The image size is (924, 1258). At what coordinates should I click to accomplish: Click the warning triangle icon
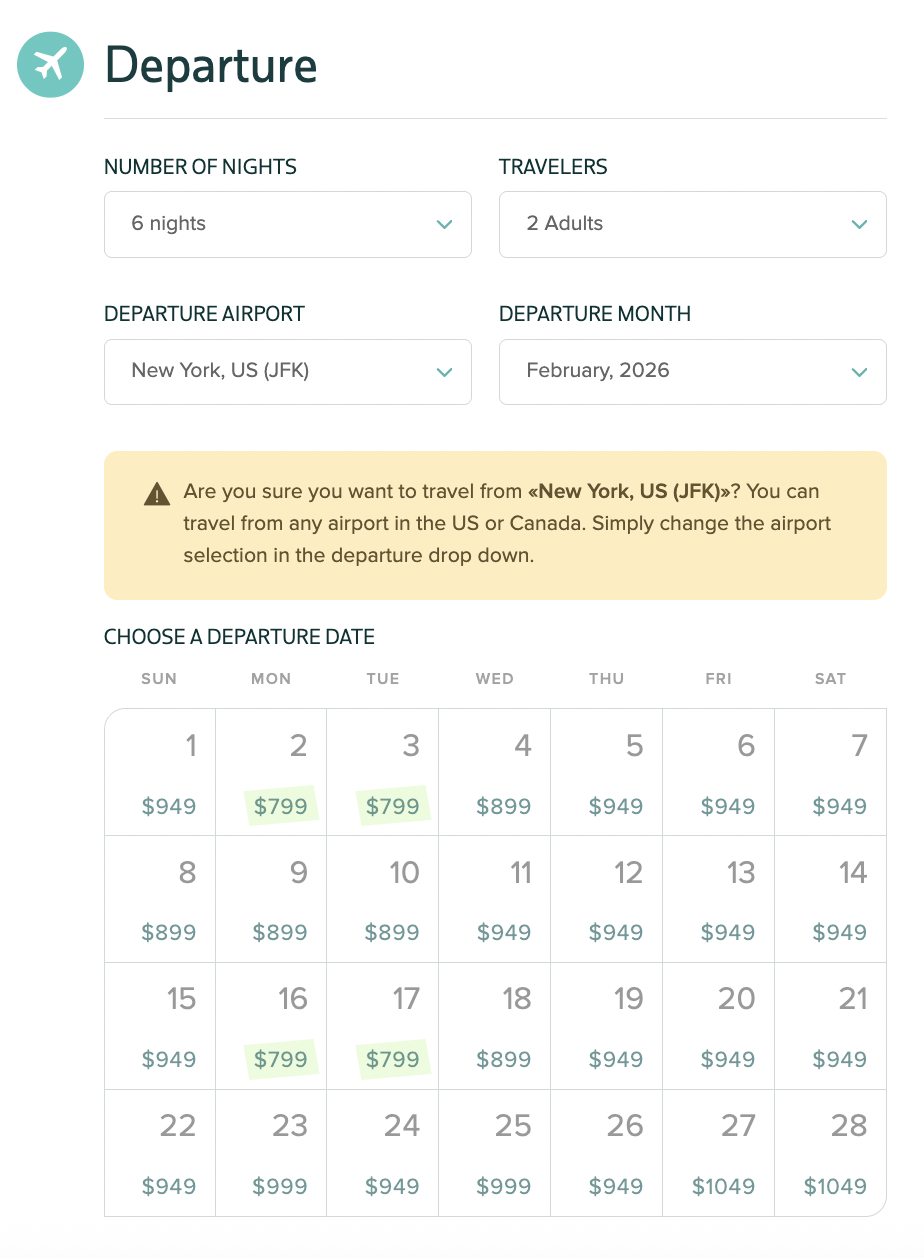[157, 493]
